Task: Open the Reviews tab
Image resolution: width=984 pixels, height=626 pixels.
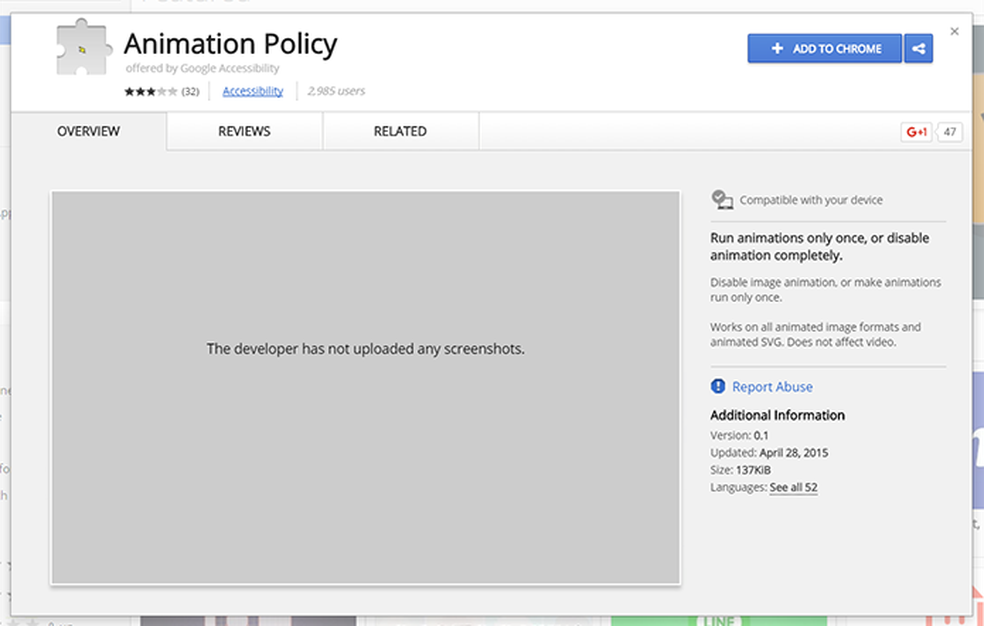Action: click(244, 132)
